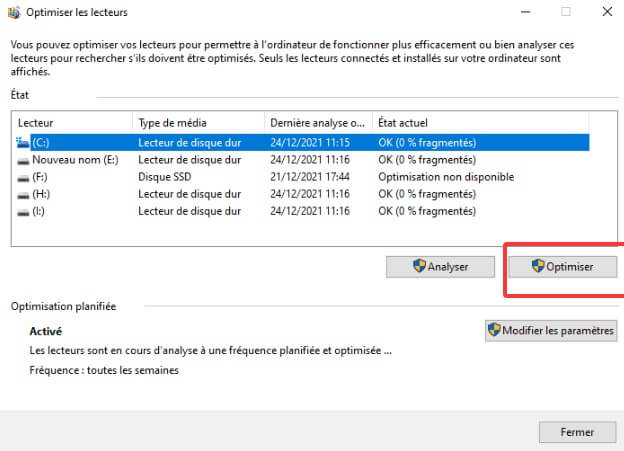624x451 pixels.
Task: Select the (H:) drive row
Action: [302, 194]
